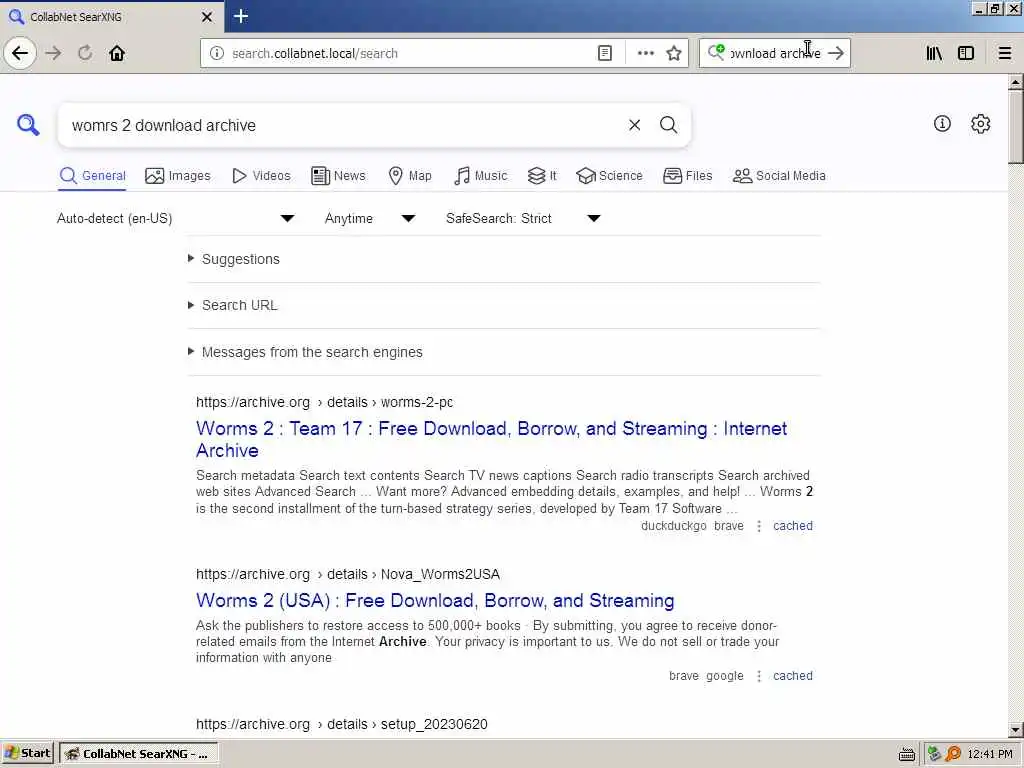This screenshot has height=768, width=1024.
Task: Click the SearXNG logo magnifier
Action: click(28, 124)
